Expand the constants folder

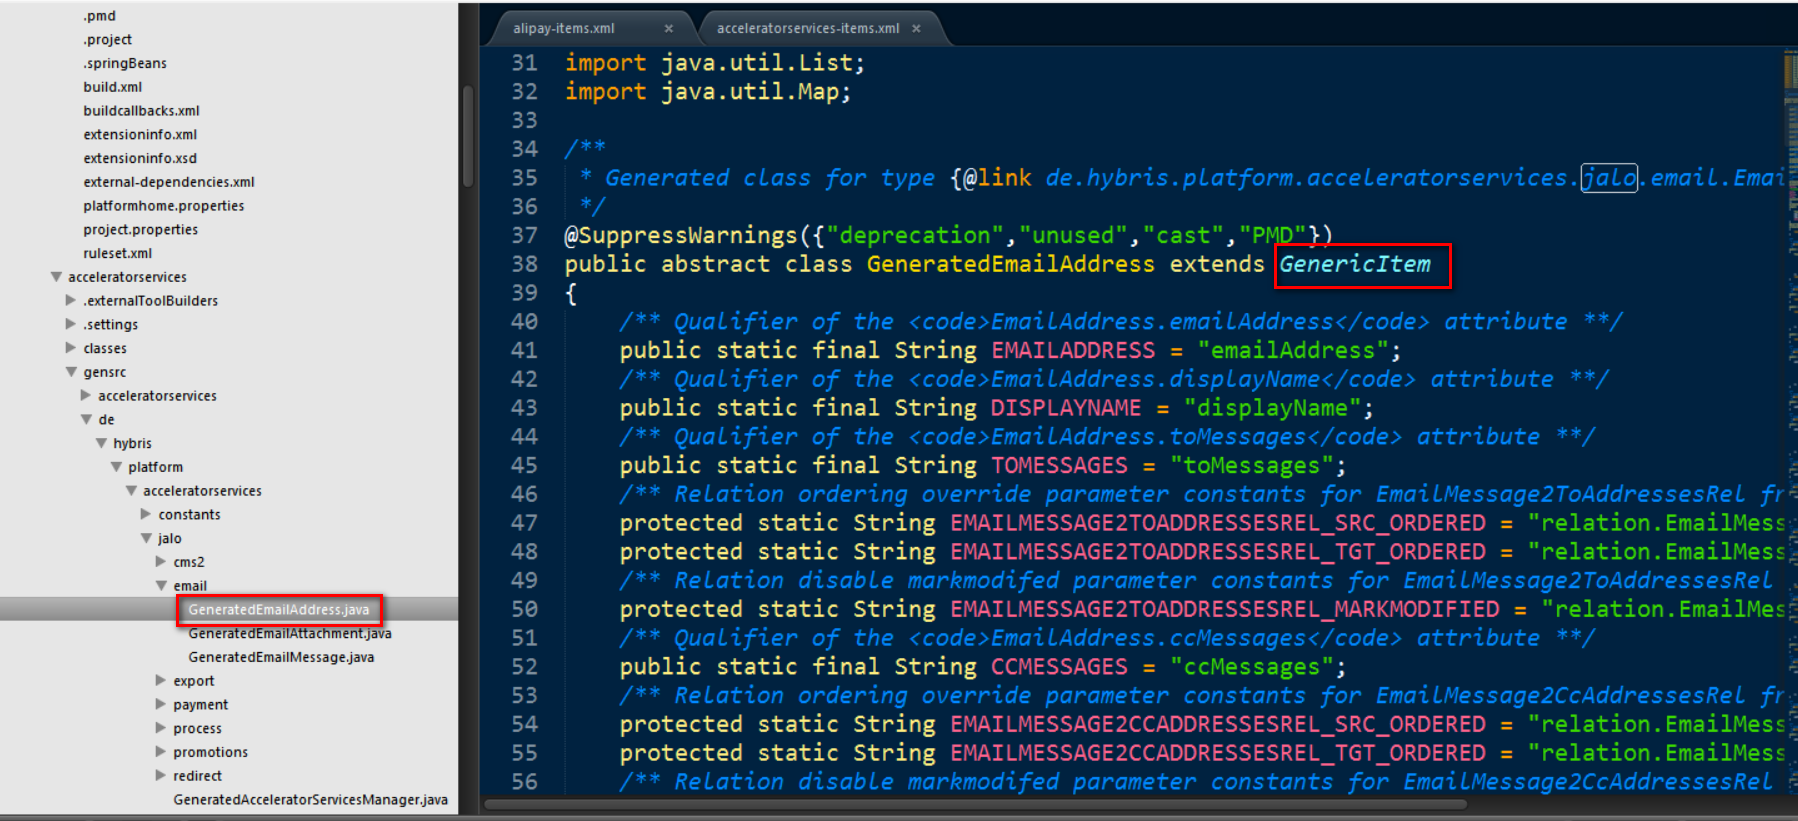pyautogui.click(x=146, y=514)
